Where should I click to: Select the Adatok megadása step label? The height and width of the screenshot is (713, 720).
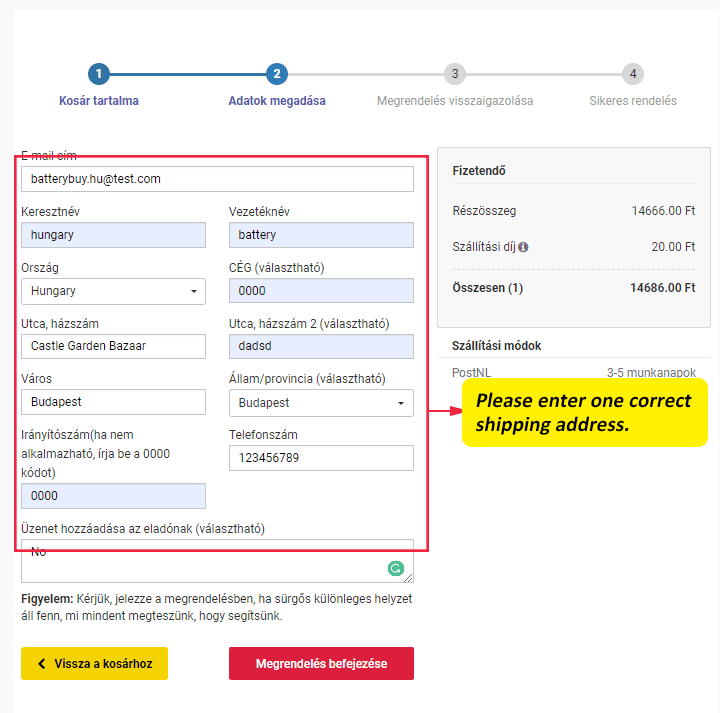pyautogui.click(x=277, y=101)
